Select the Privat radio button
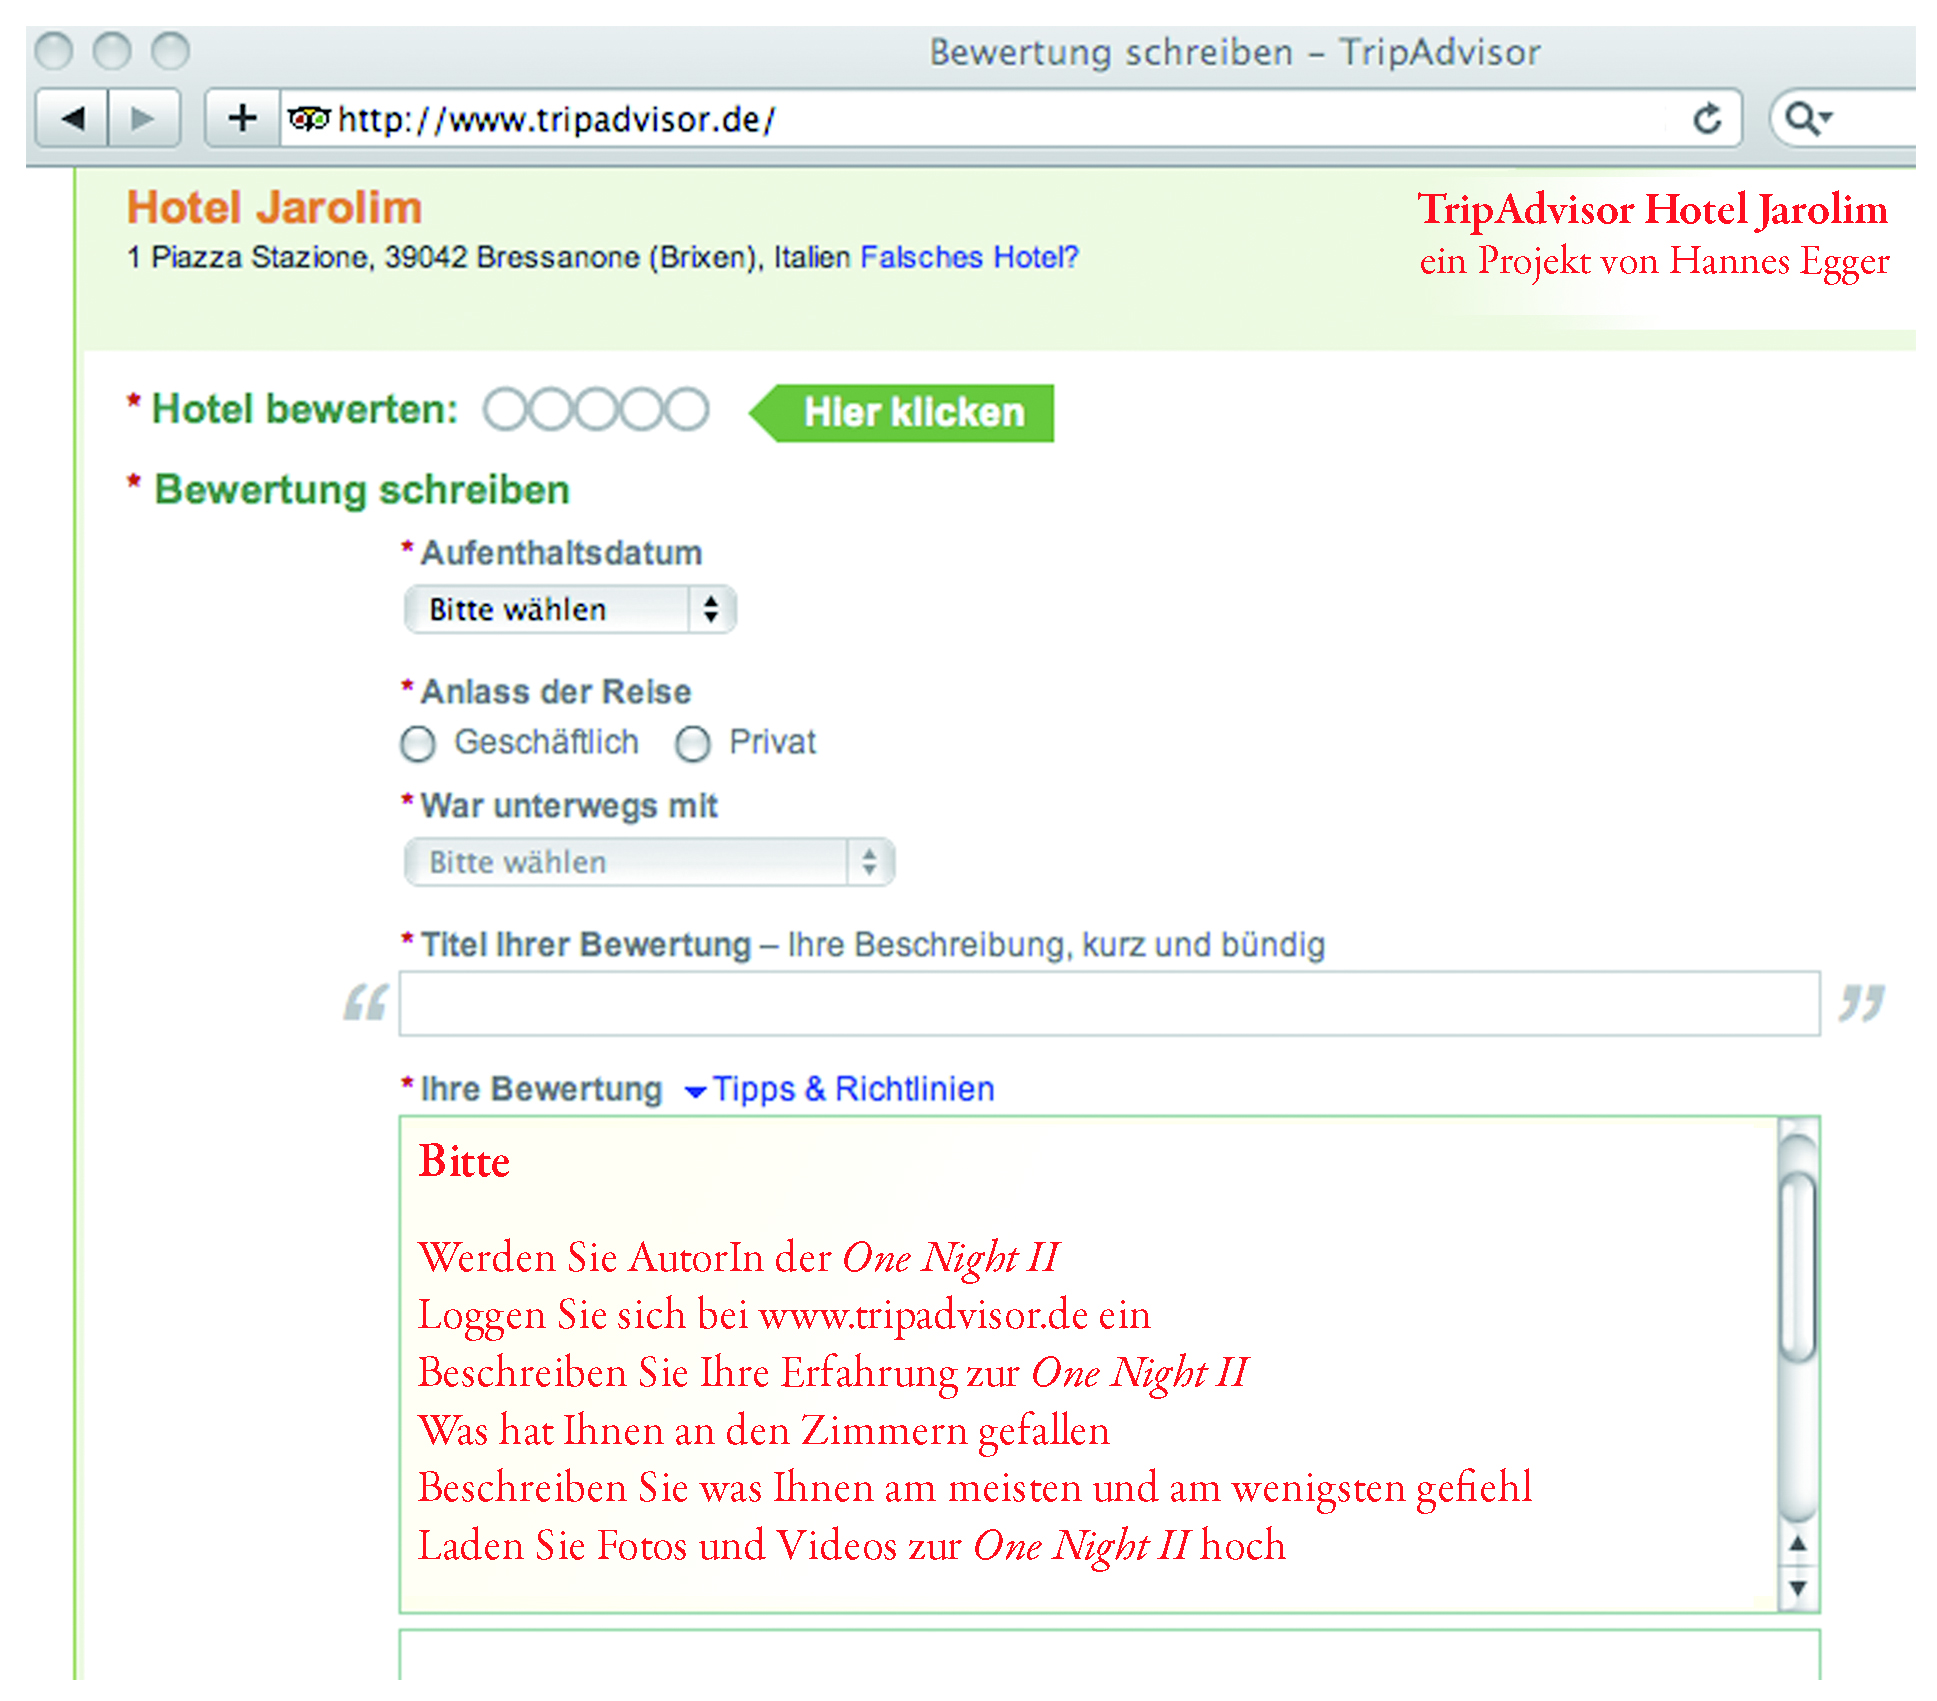Screen dimensions: 1937x1701 692,744
